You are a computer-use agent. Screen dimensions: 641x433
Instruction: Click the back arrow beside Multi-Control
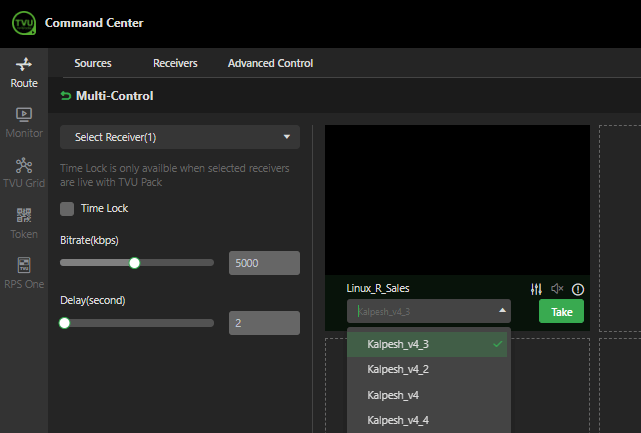tap(66, 96)
